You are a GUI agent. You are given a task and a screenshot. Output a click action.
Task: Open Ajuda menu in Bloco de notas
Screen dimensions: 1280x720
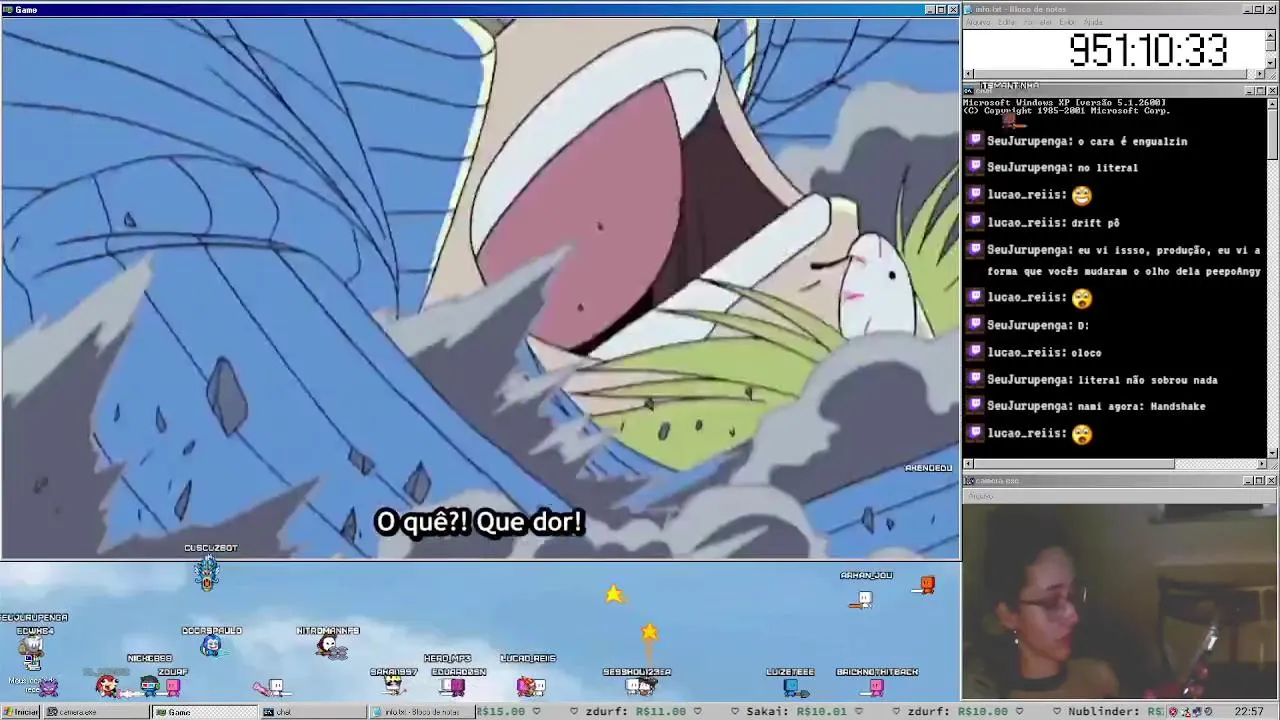[1094, 22]
